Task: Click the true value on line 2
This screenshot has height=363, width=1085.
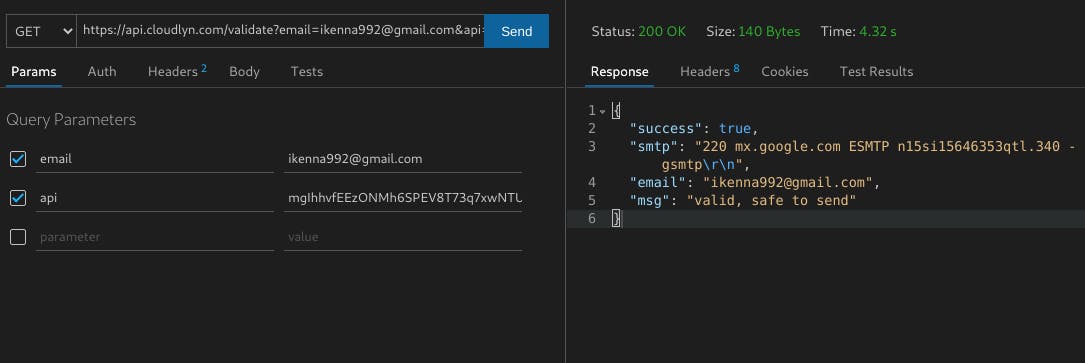Action: tap(735, 129)
